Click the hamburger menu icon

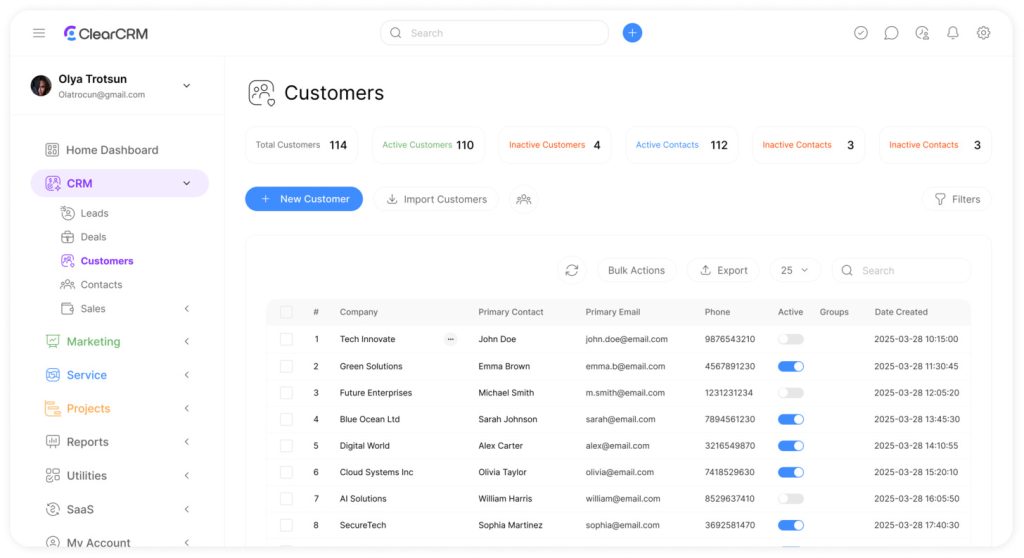pos(39,33)
